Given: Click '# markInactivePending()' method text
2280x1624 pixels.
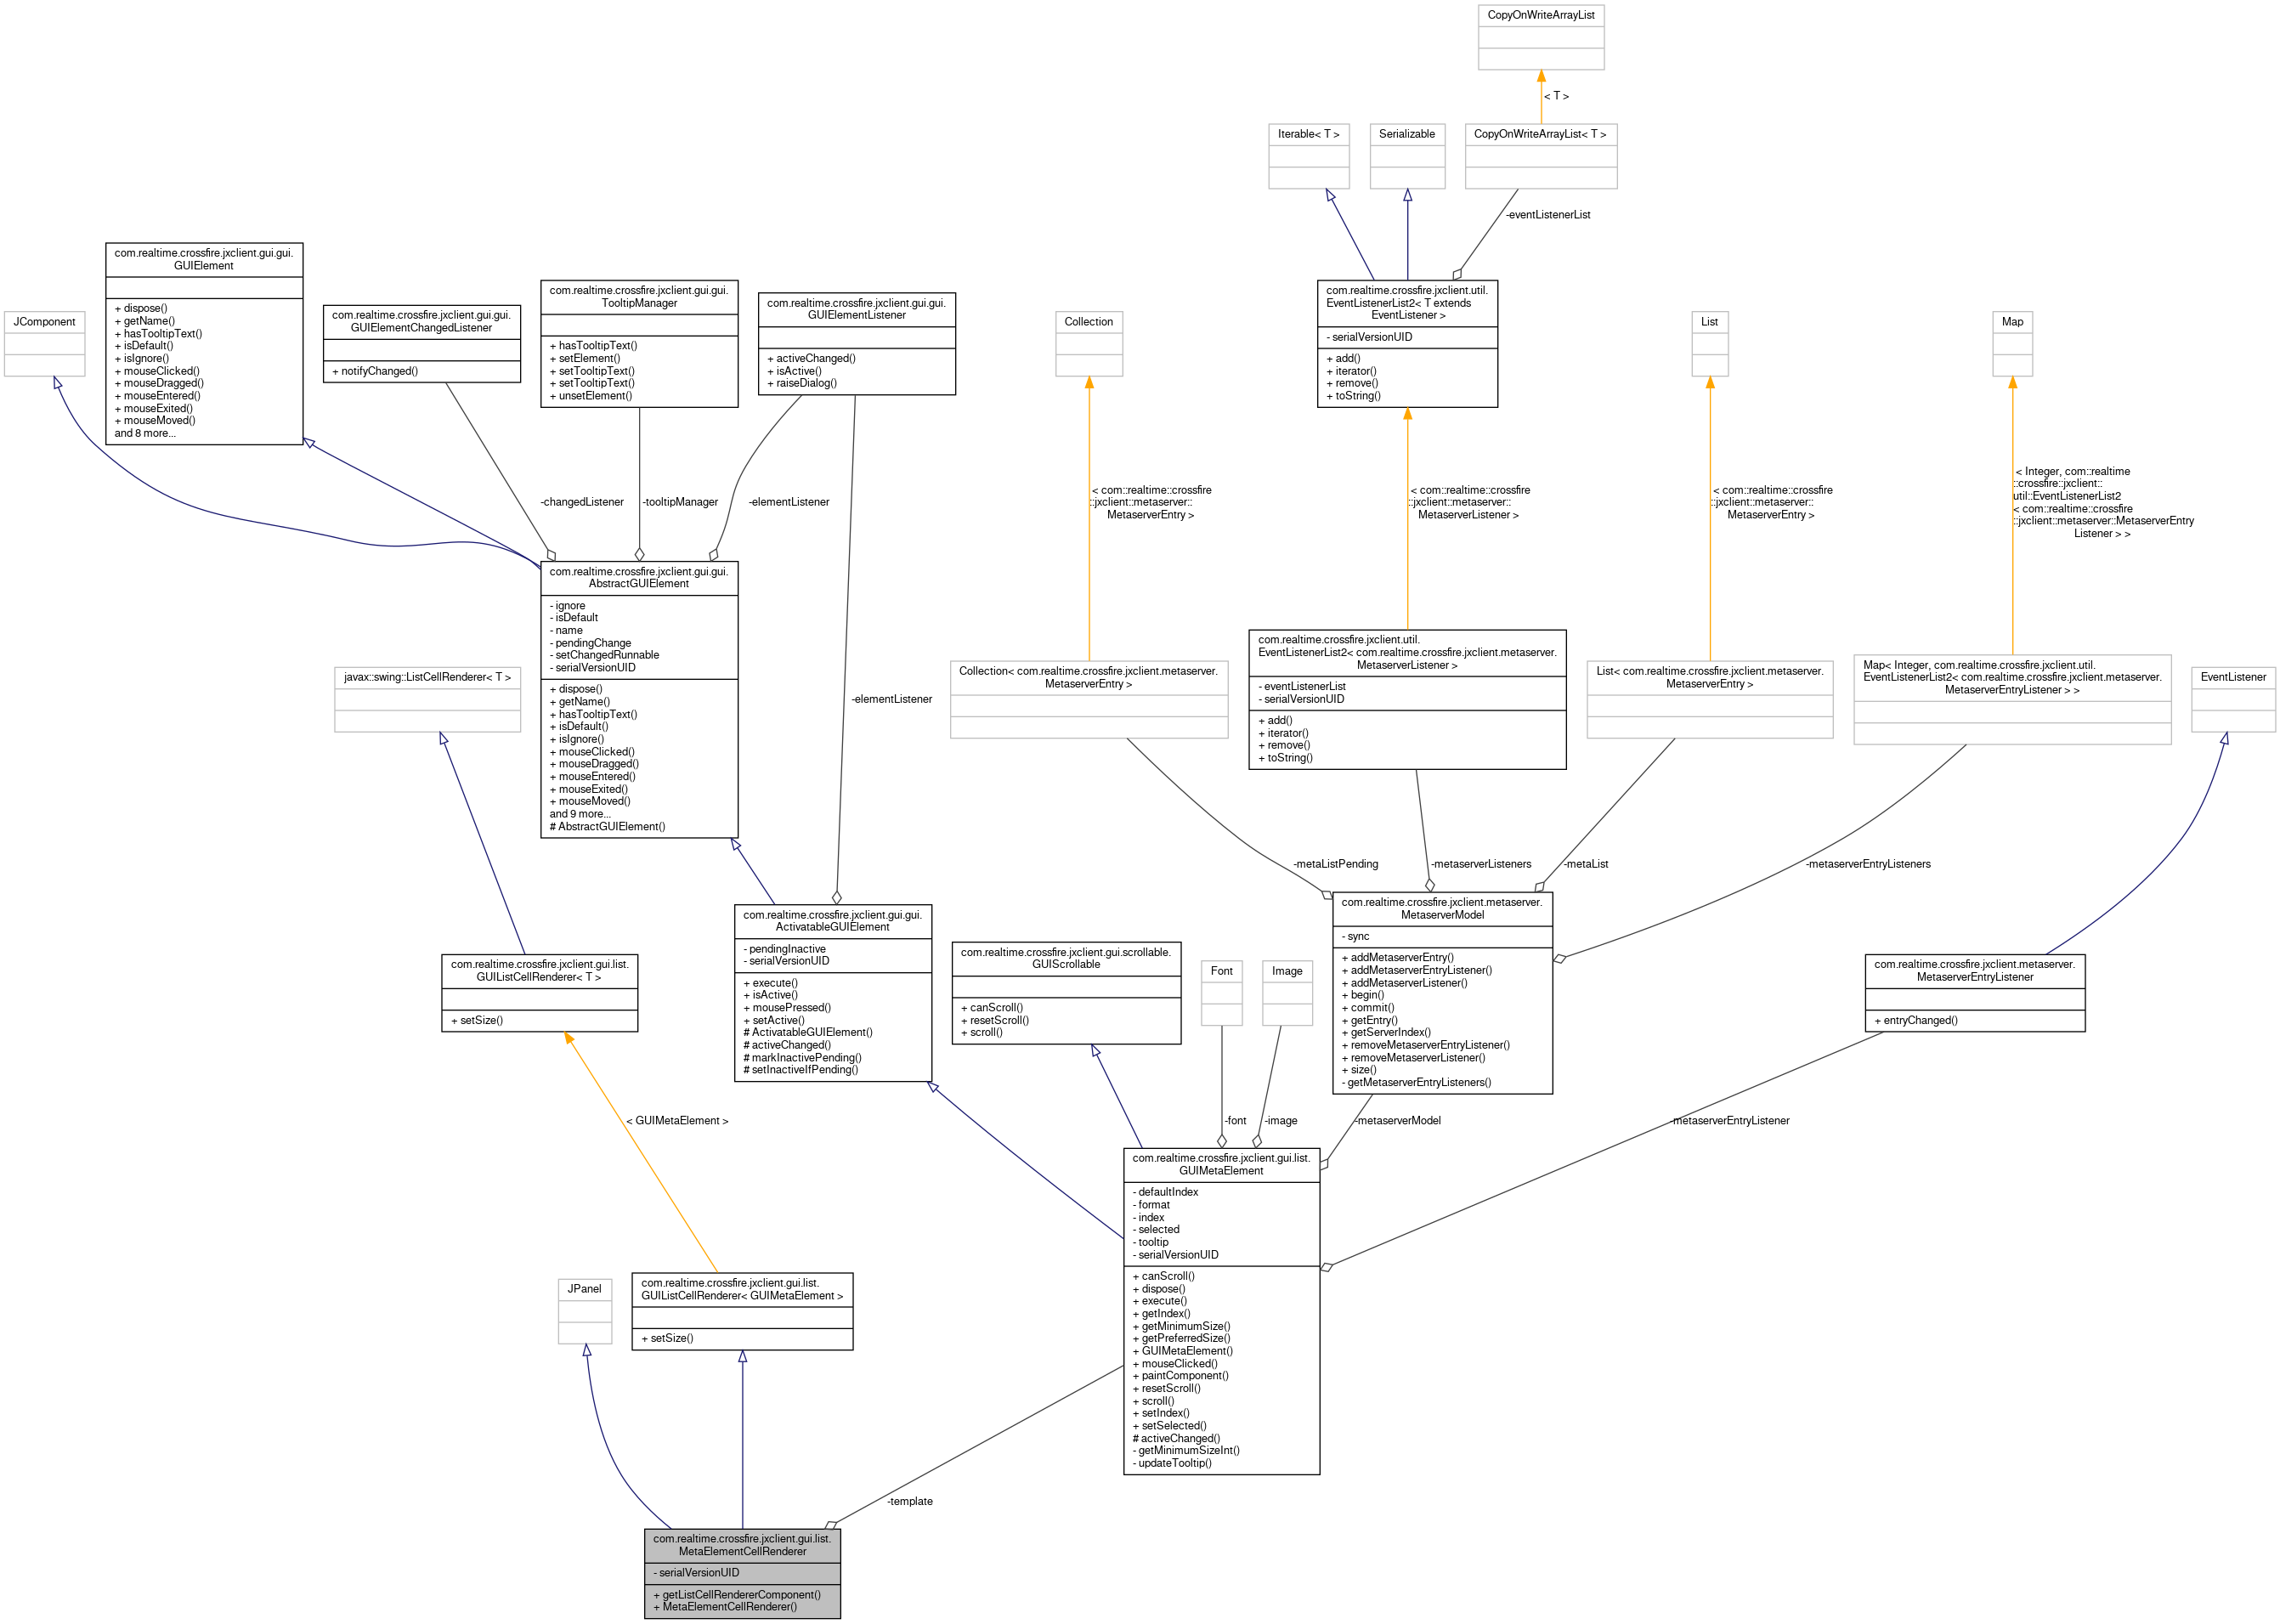Looking at the screenshot, I should [802, 1057].
